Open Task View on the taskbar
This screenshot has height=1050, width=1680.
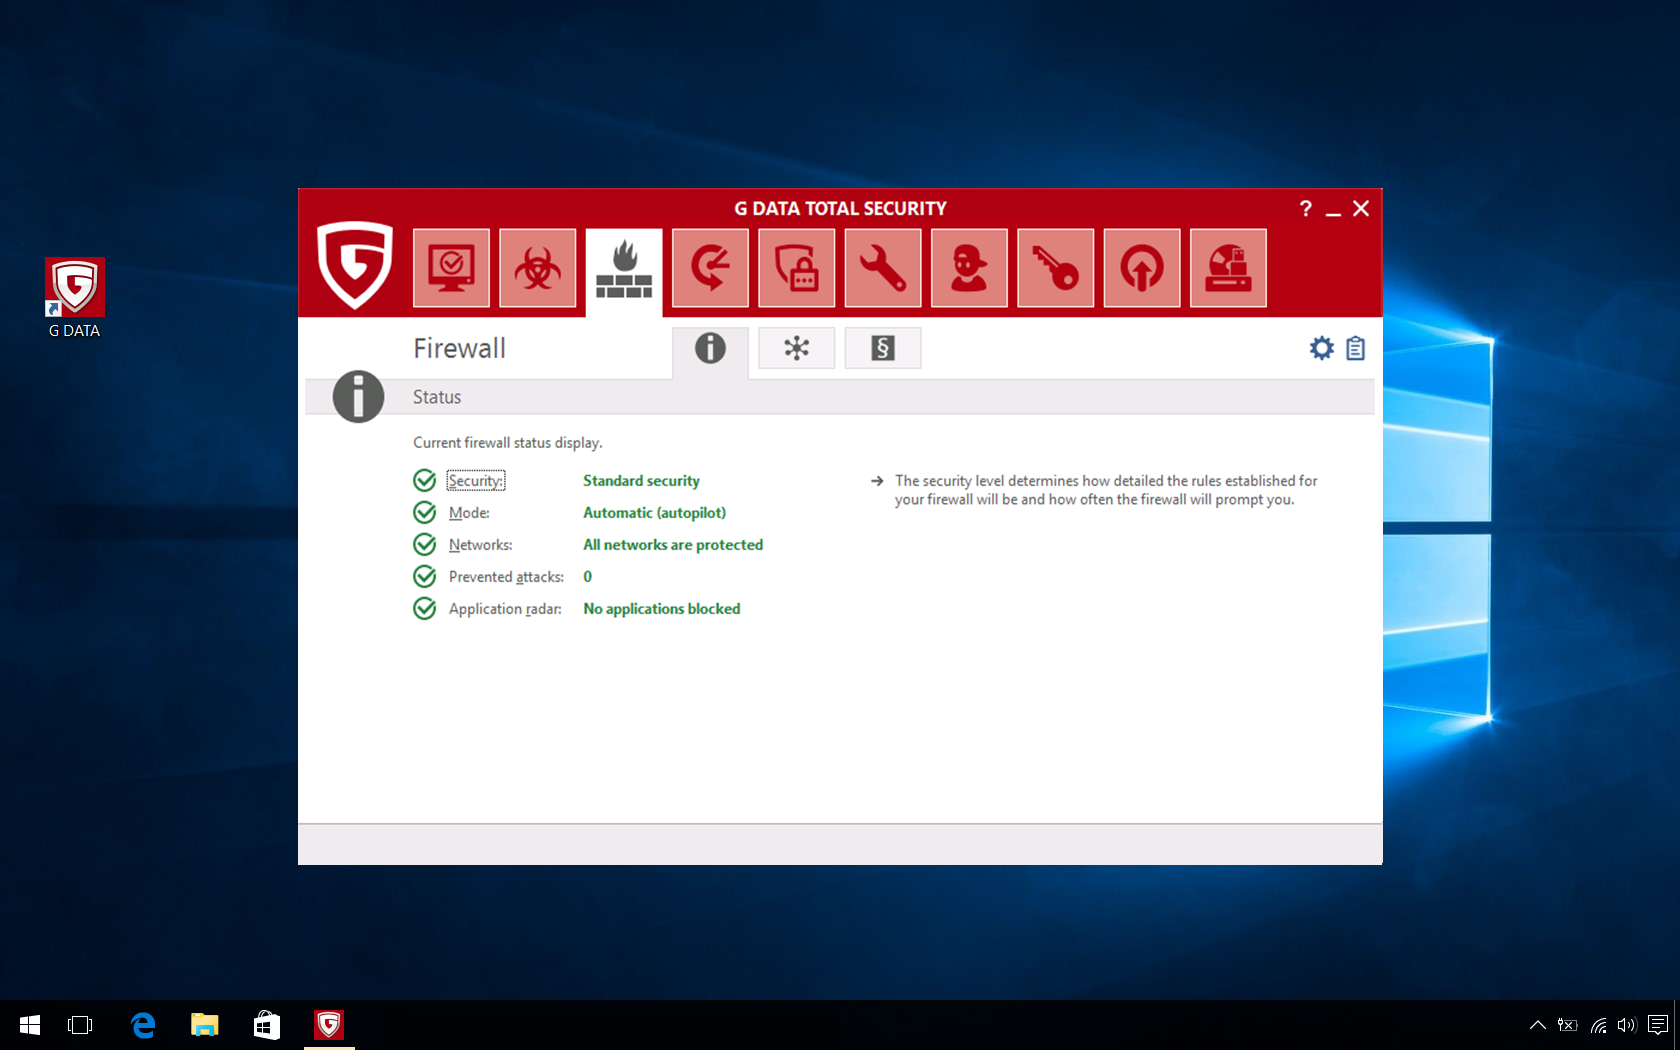(80, 1025)
